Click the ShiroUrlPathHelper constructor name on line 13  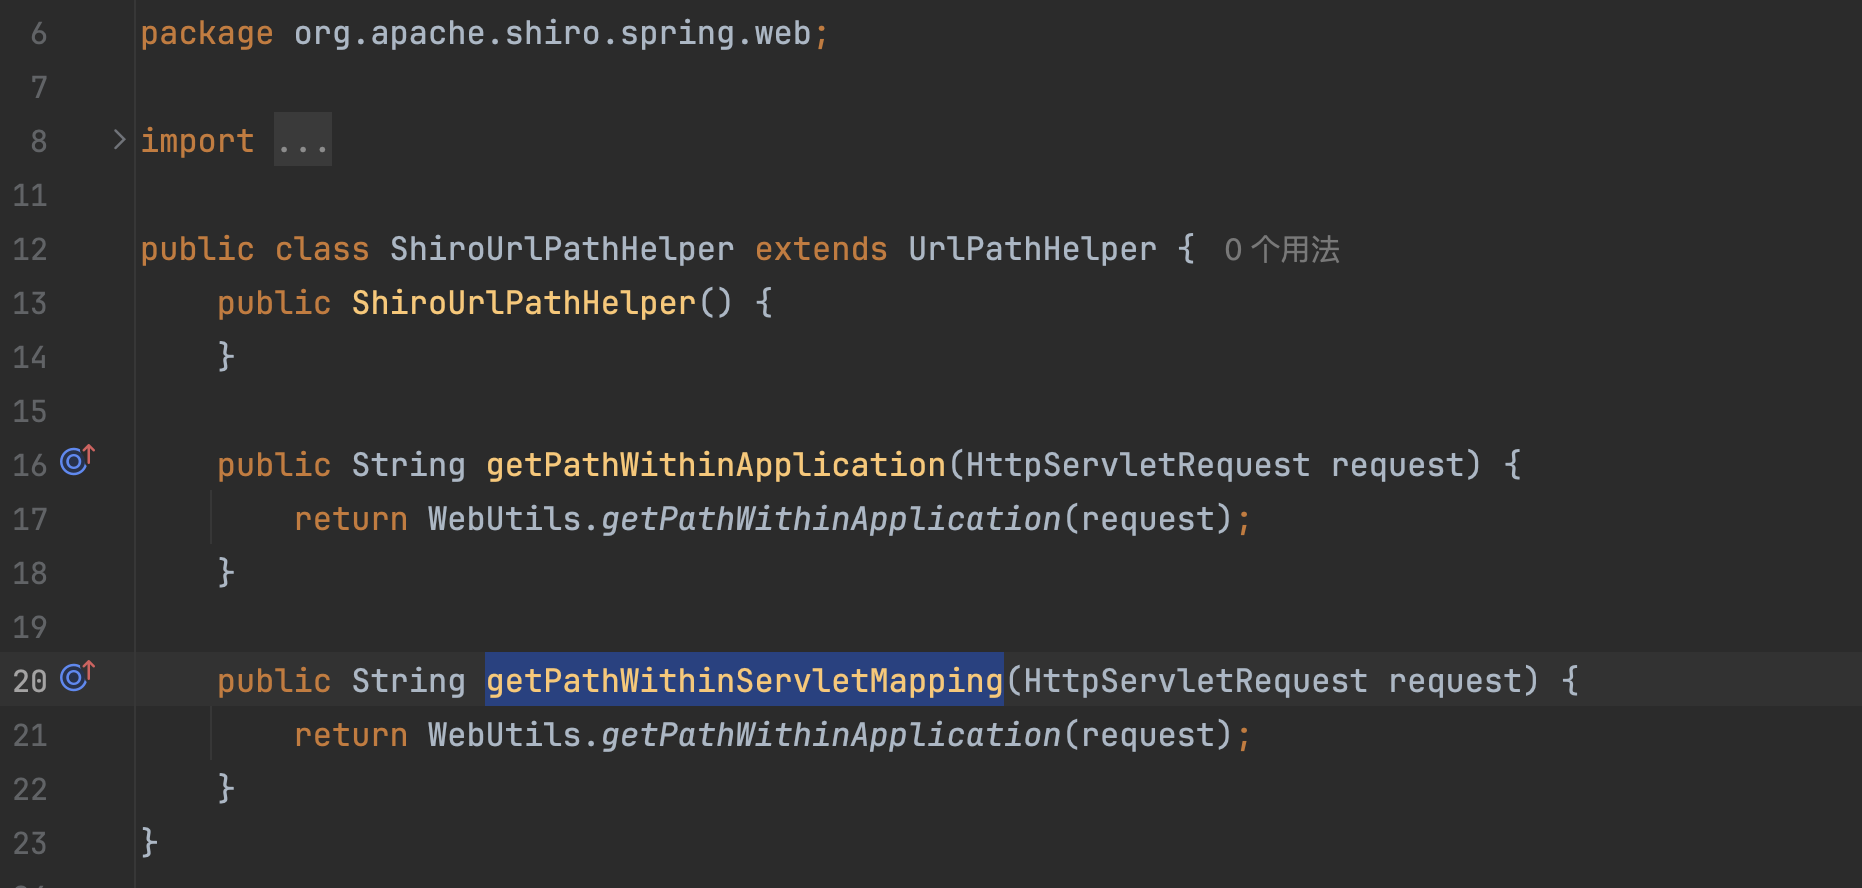pos(523,303)
